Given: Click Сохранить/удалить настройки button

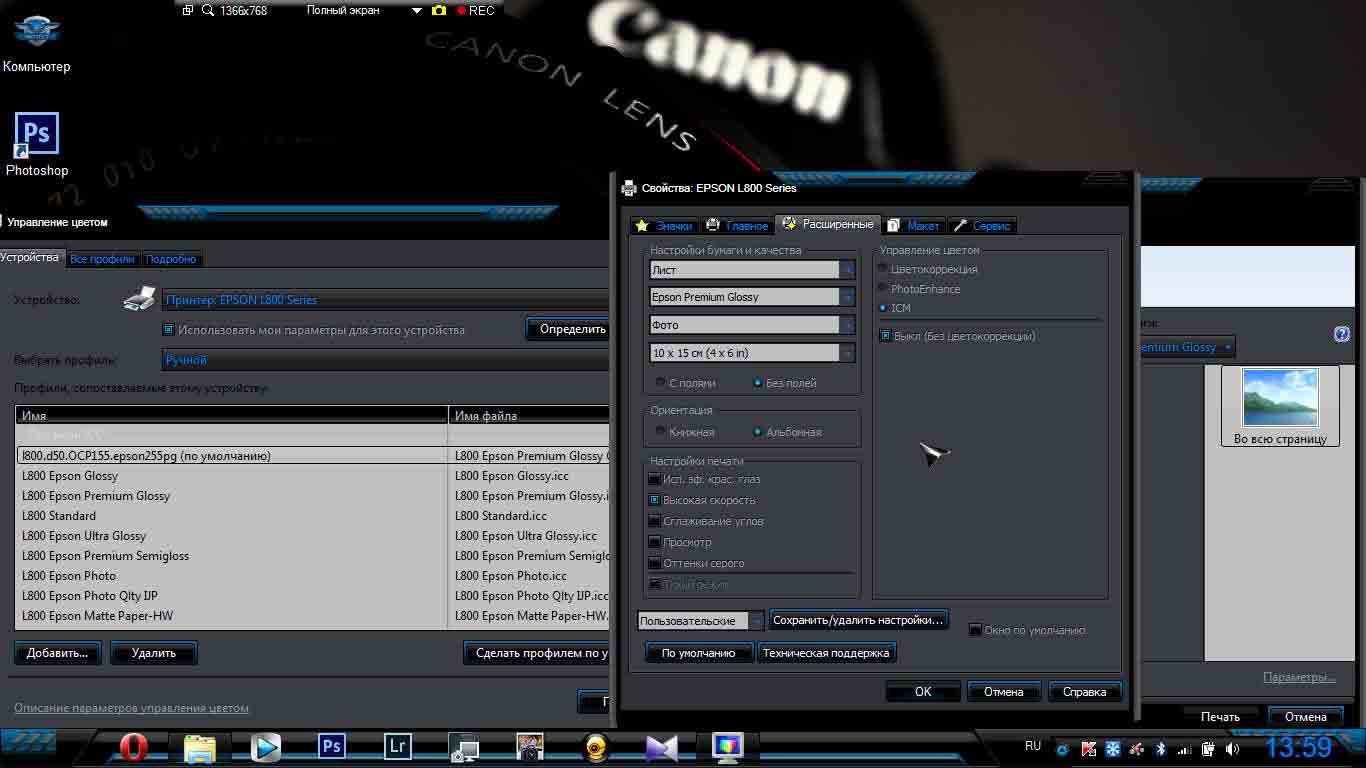Looking at the screenshot, I should pyautogui.click(x=858, y=620).
